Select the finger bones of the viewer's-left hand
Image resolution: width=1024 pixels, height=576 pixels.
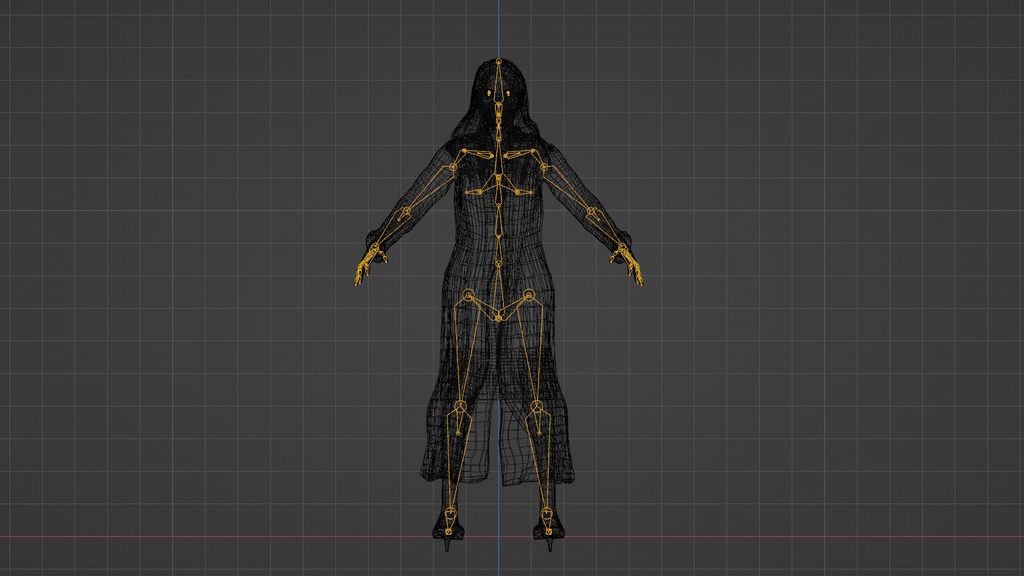(x=364, y=269)
